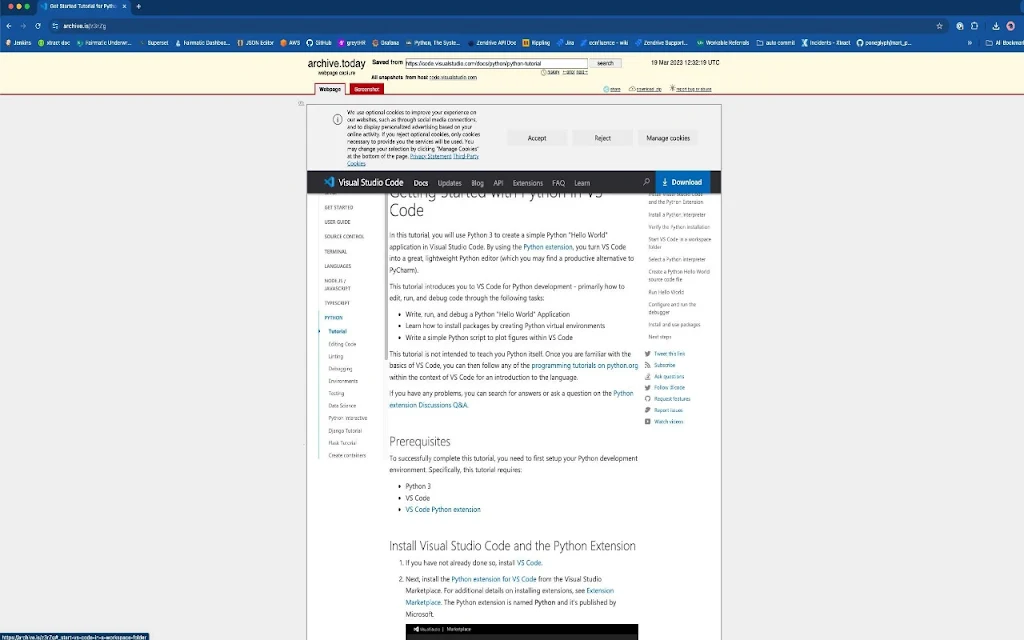Bookmark this page with star icon
The image size is (1024, 640).
tap(939, 26)
